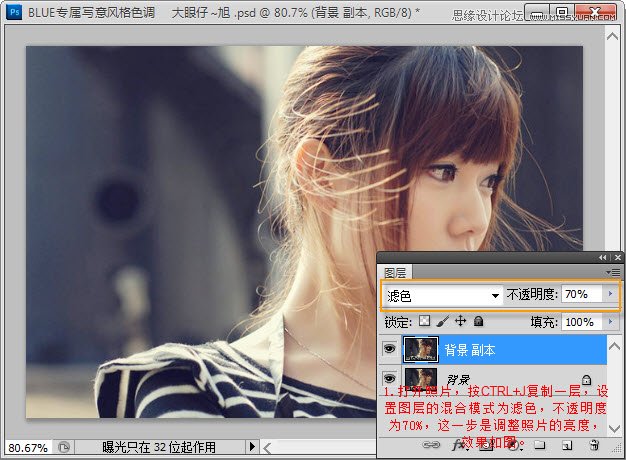Screen dimensions: 626x460
Task: Click the create new layer icon
Action: [566, 444]
